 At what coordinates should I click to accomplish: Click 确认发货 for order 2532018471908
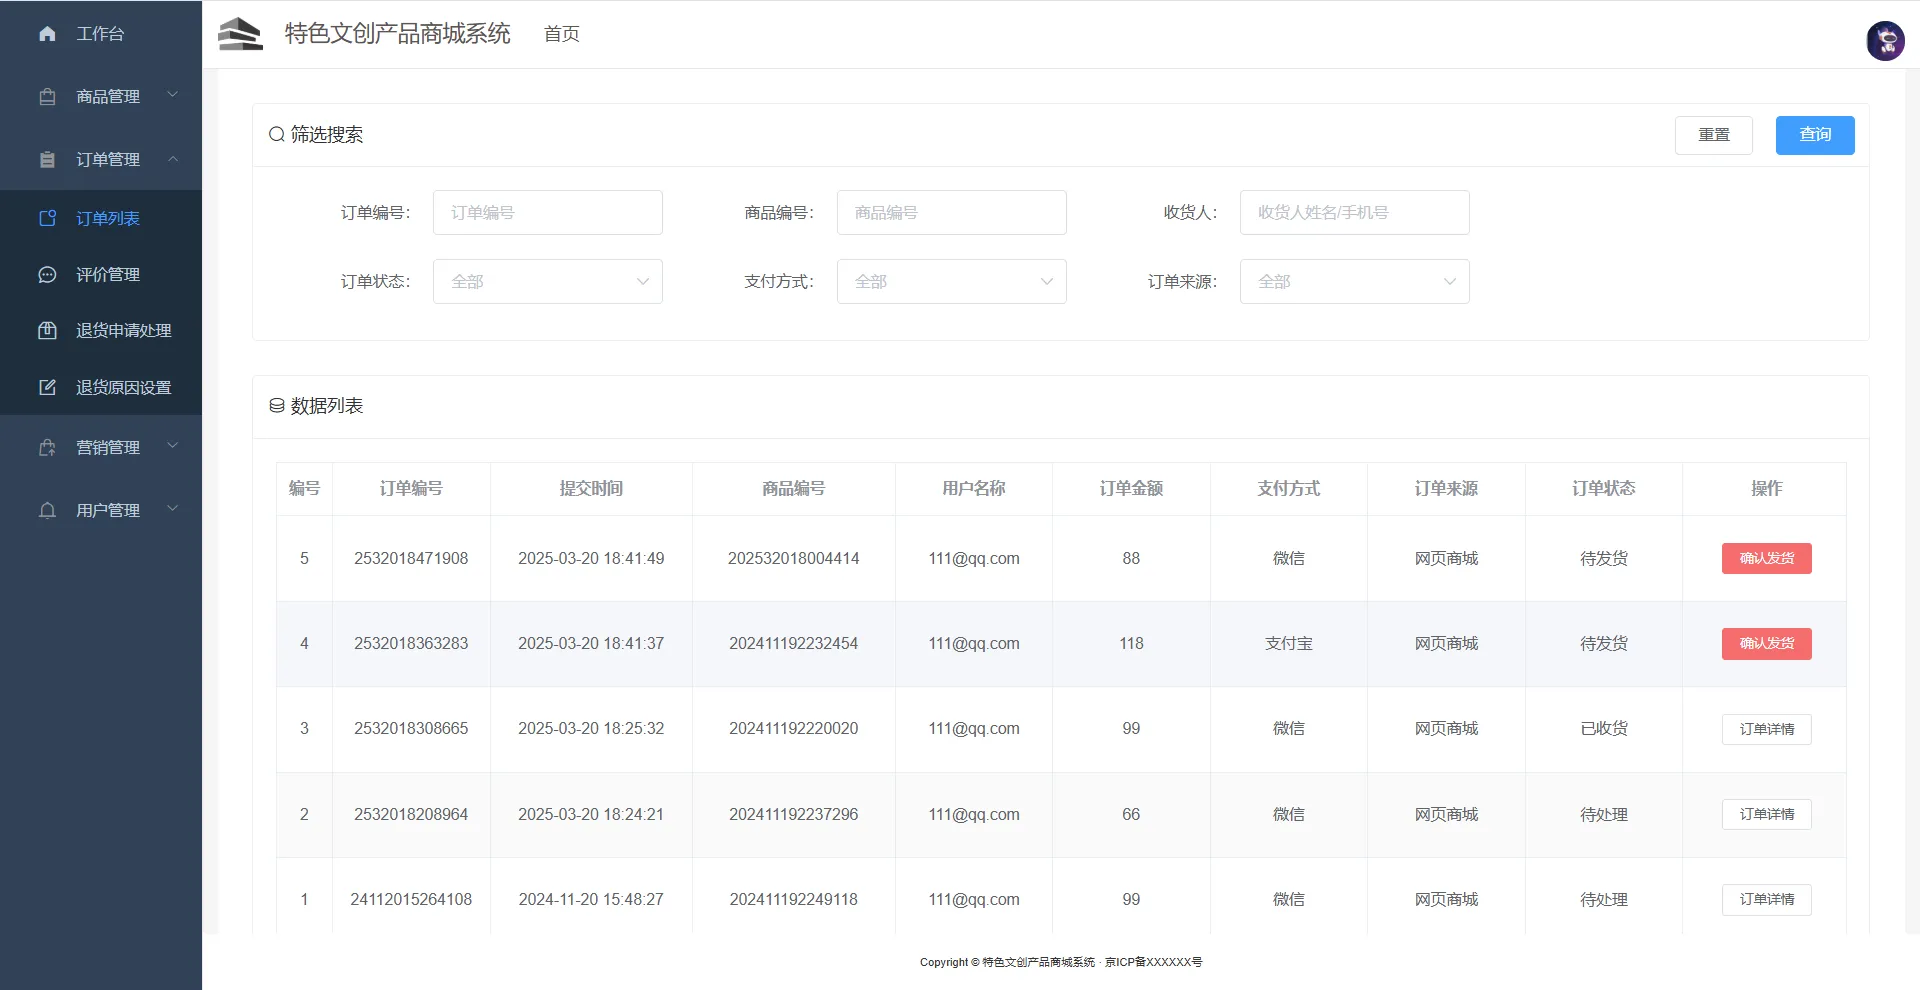[1766, 559]
